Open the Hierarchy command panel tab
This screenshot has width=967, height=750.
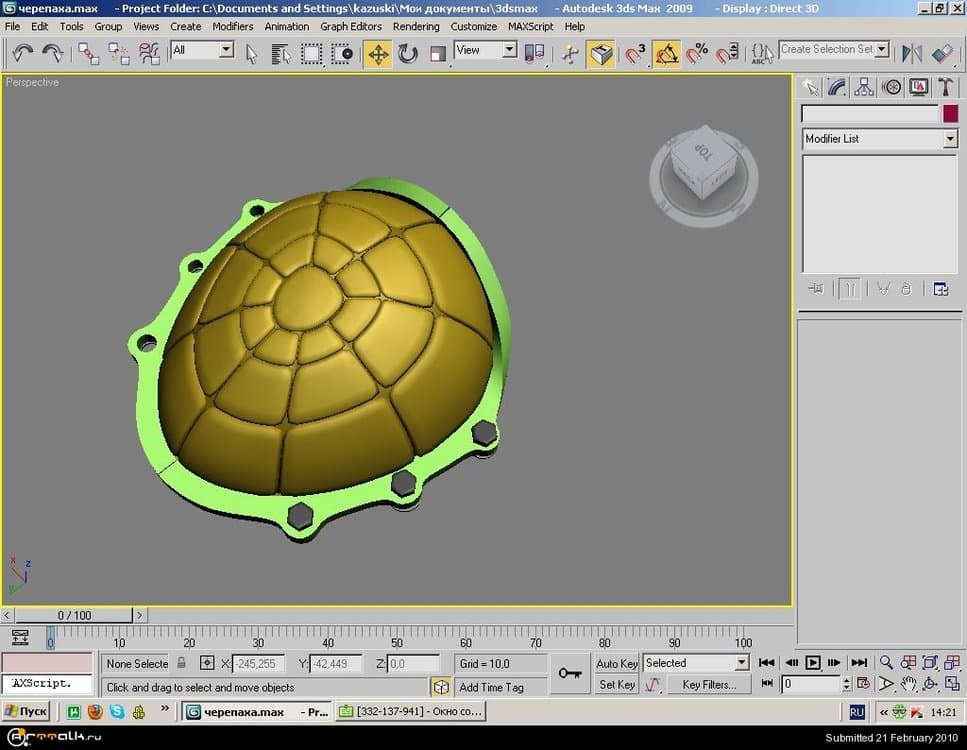pyautogui.click(x=864, y=88)
